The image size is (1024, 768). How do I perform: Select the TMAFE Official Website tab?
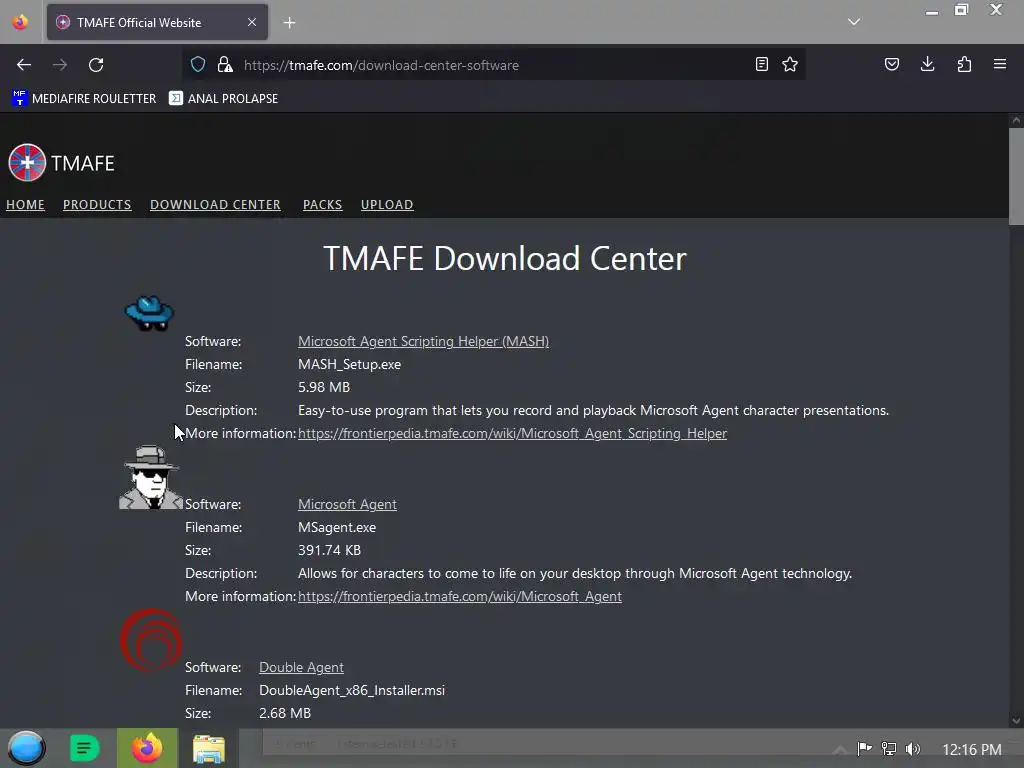click(x=157, y=22)
